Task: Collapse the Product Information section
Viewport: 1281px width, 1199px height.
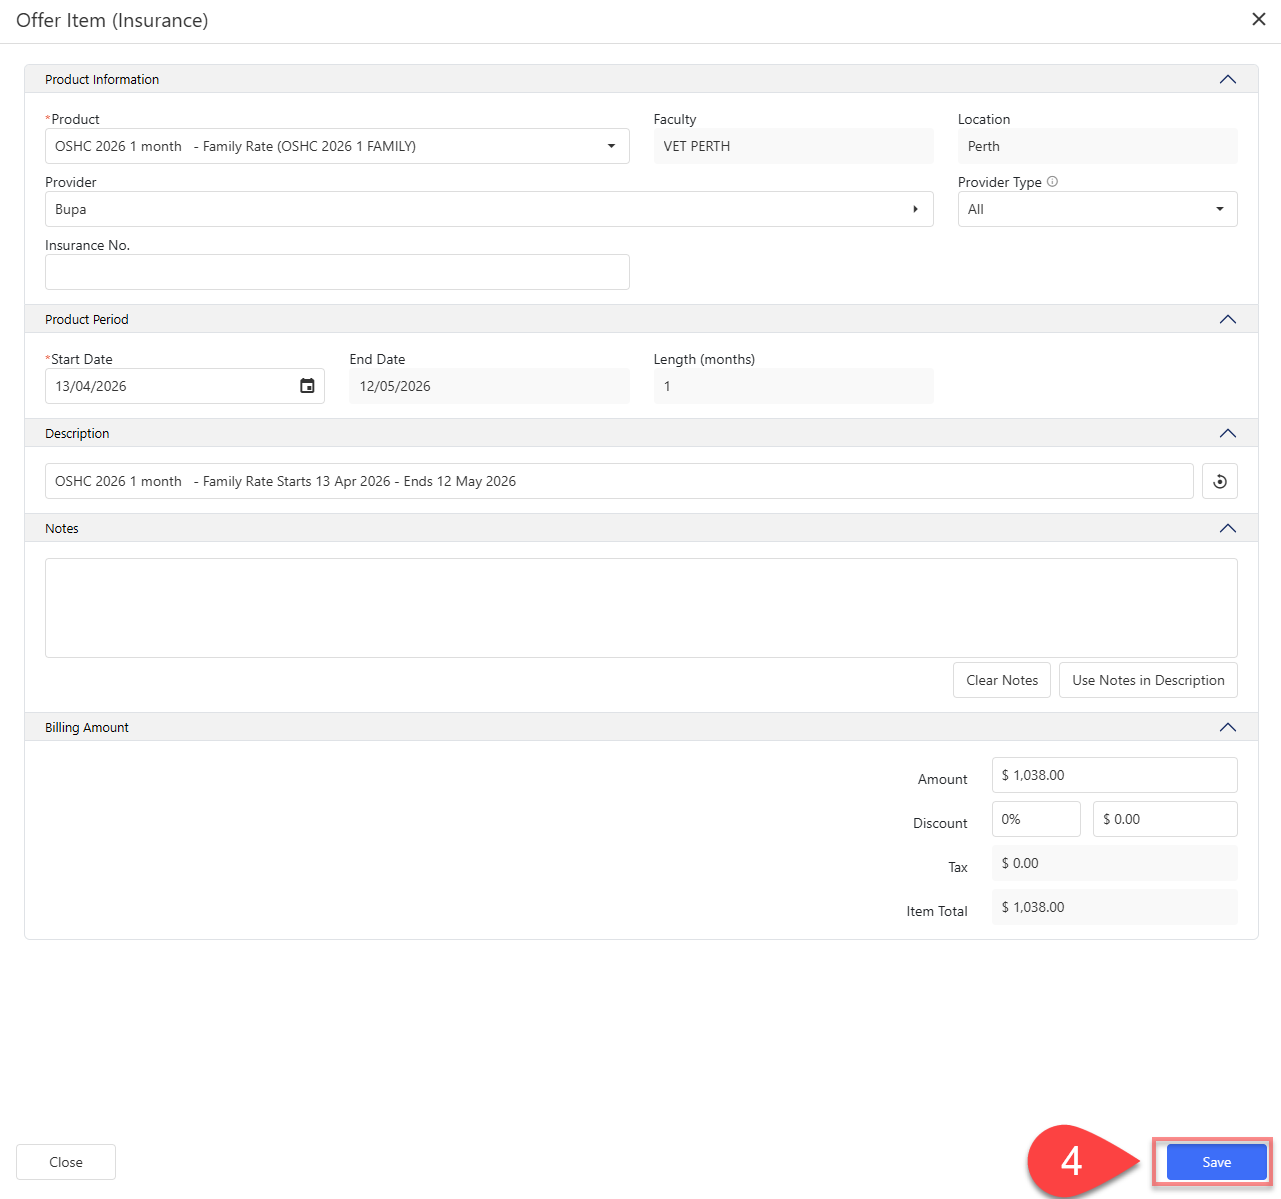Action: pyautogui.click(x=1227, y=80)
